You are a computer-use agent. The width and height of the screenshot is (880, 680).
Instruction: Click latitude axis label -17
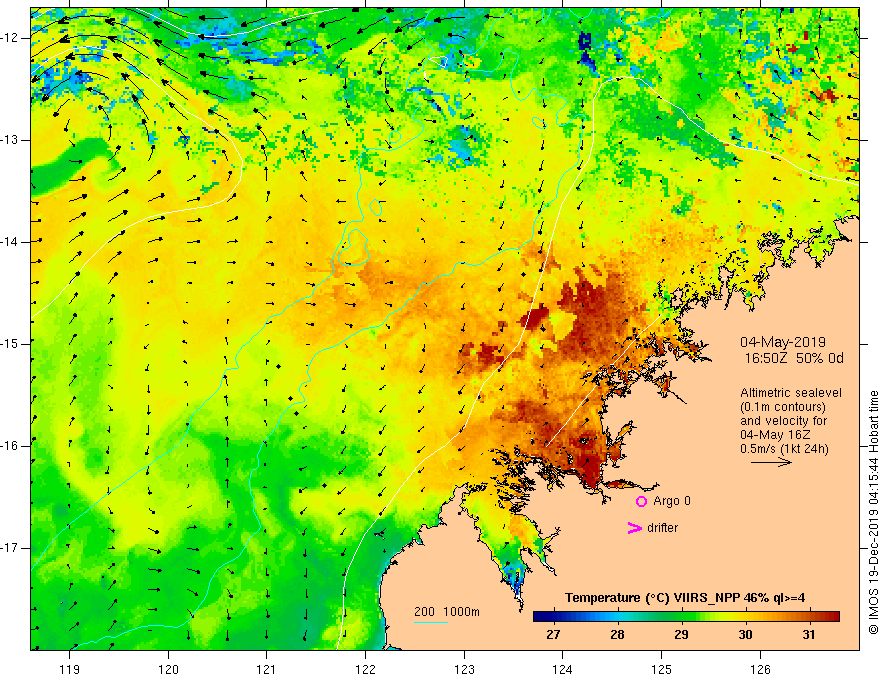pos(10,548)
